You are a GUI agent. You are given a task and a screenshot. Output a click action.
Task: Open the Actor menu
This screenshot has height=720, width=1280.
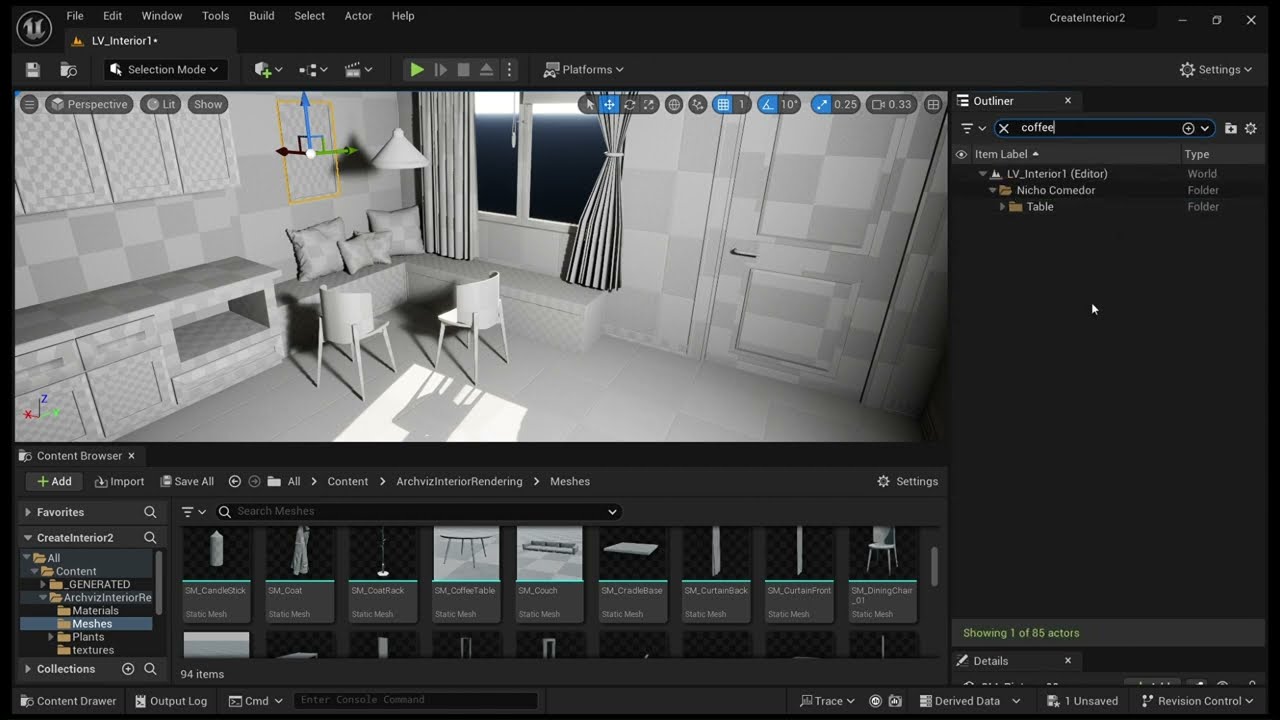click(x=358, y=16)
